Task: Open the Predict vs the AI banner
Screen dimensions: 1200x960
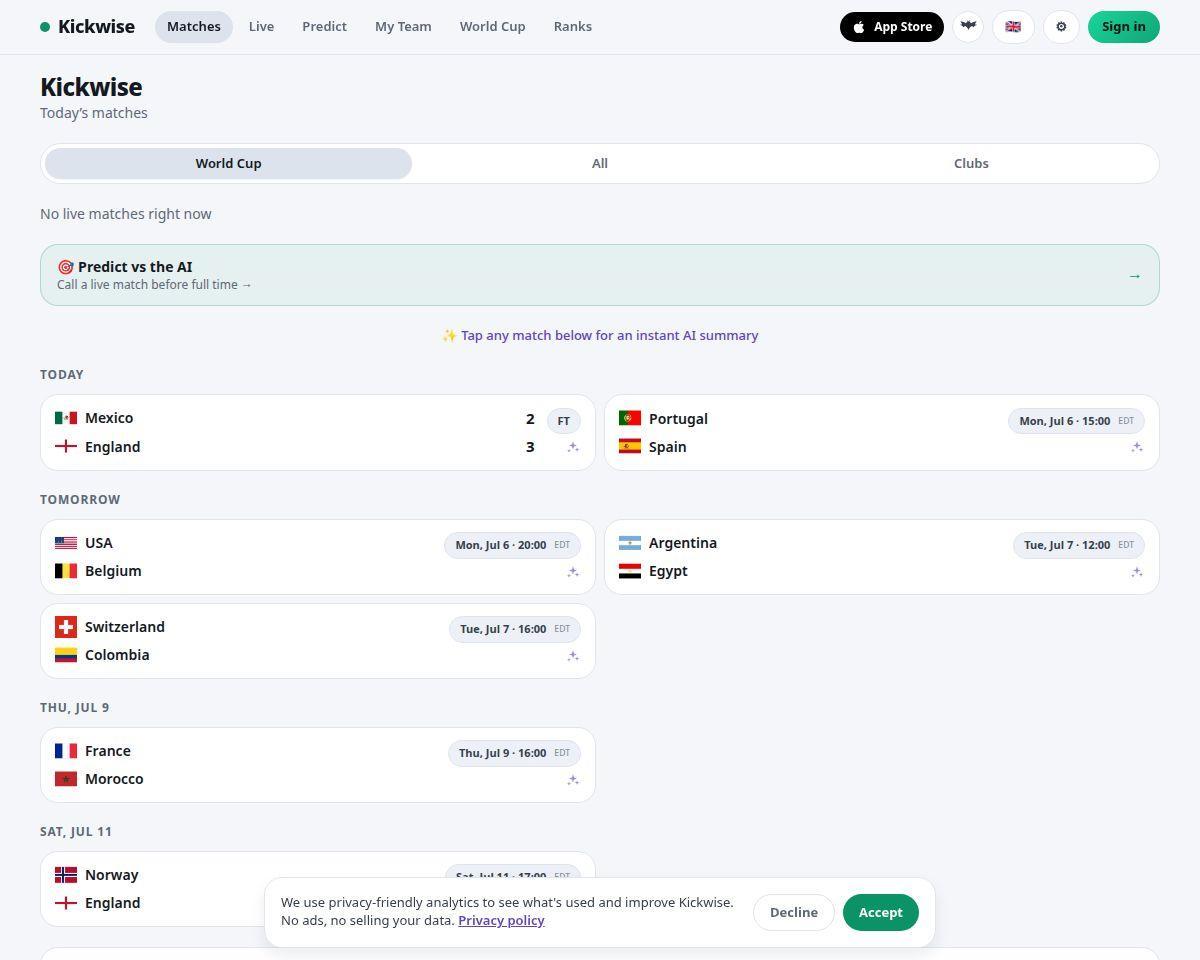Action: [600, 275]
